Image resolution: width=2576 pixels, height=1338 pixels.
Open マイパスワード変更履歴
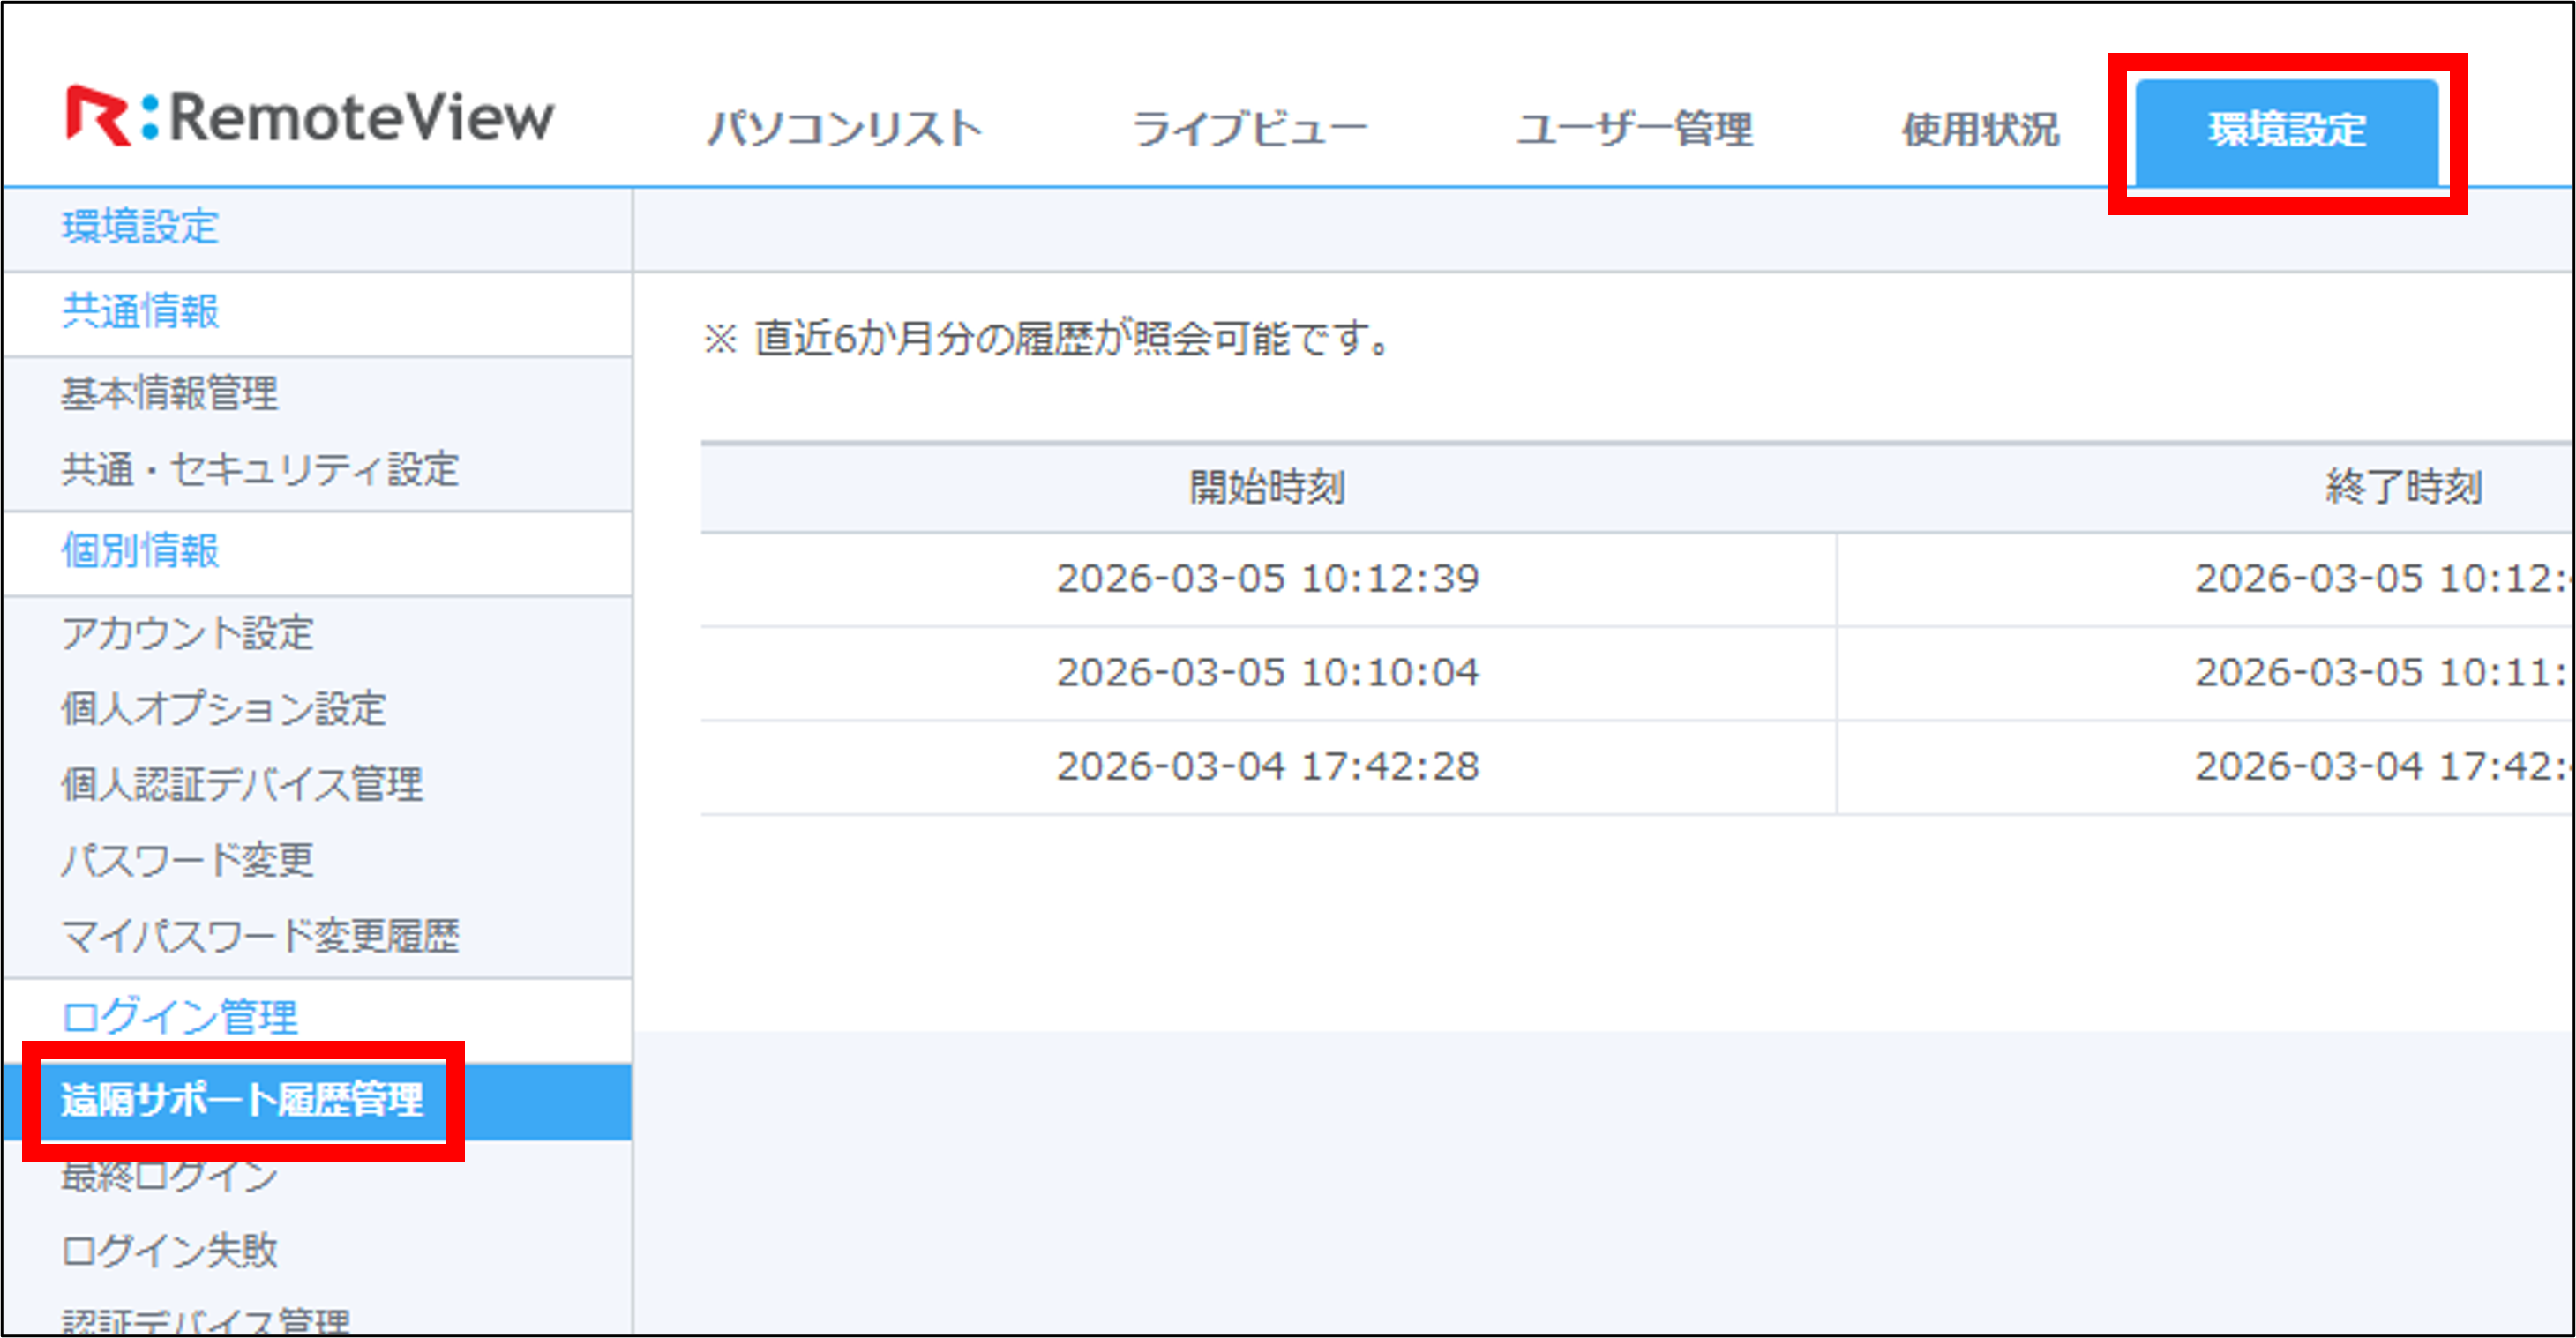(260, 936)
